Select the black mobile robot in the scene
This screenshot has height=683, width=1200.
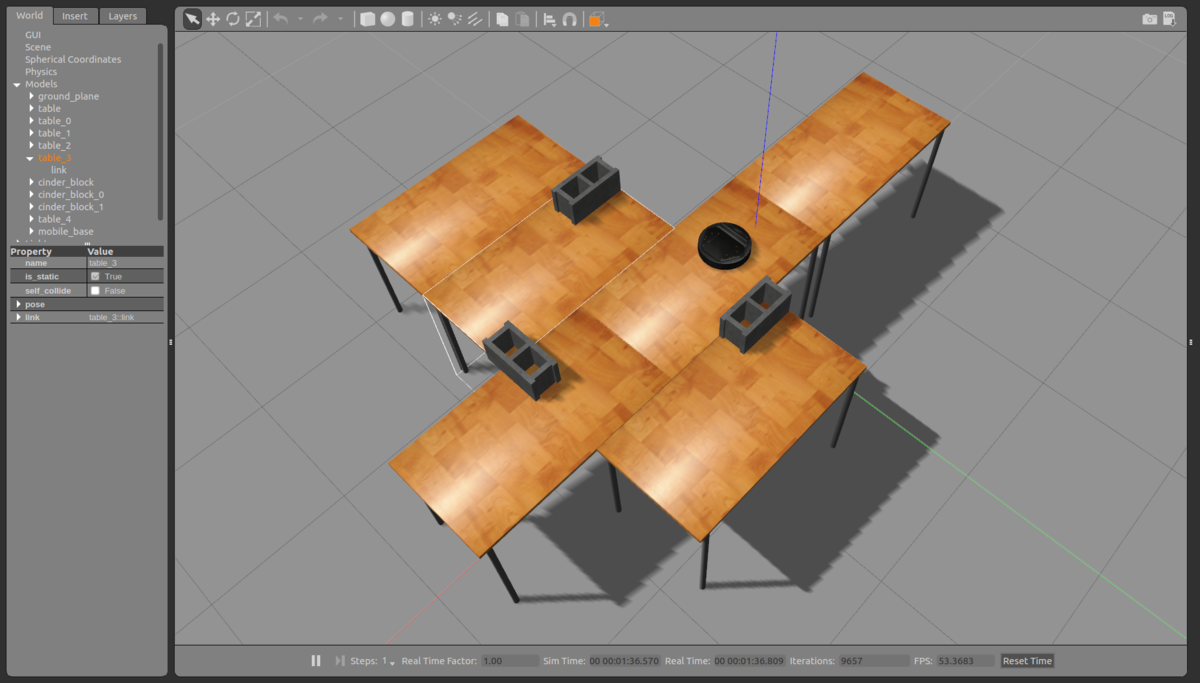pyautogui.click(x=724, y=246)
